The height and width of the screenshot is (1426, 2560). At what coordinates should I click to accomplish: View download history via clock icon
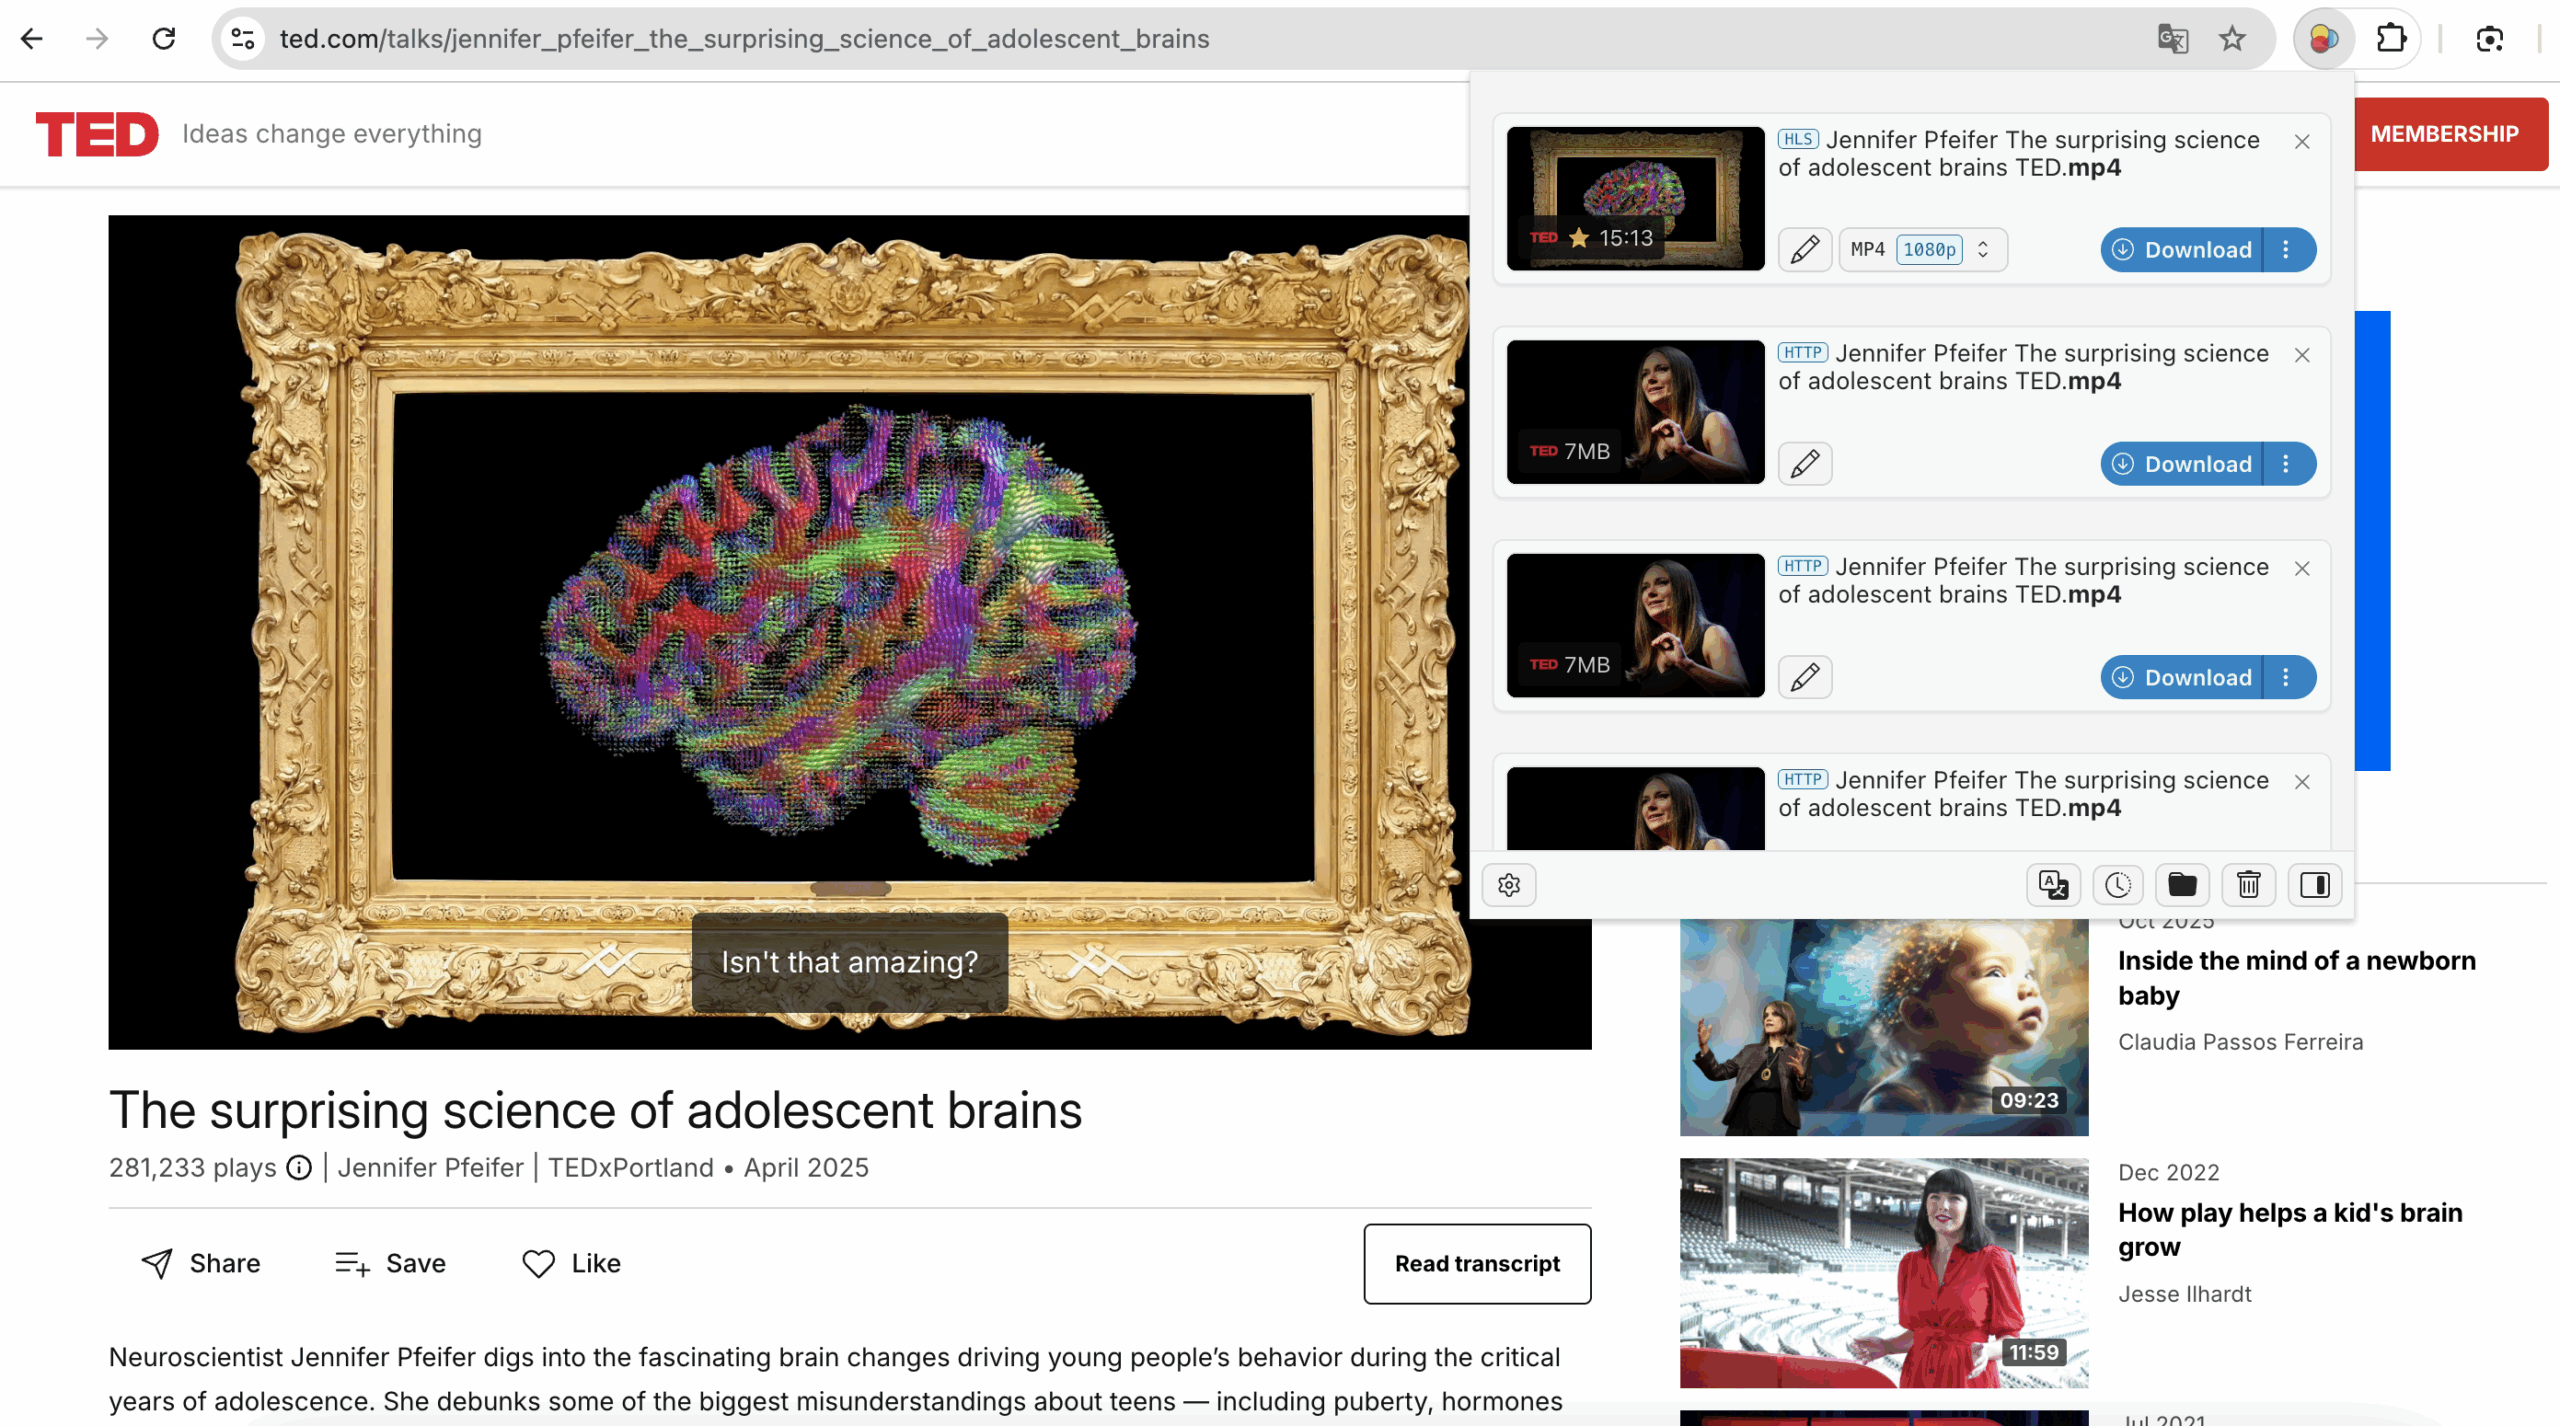[x=2118, y=885]
